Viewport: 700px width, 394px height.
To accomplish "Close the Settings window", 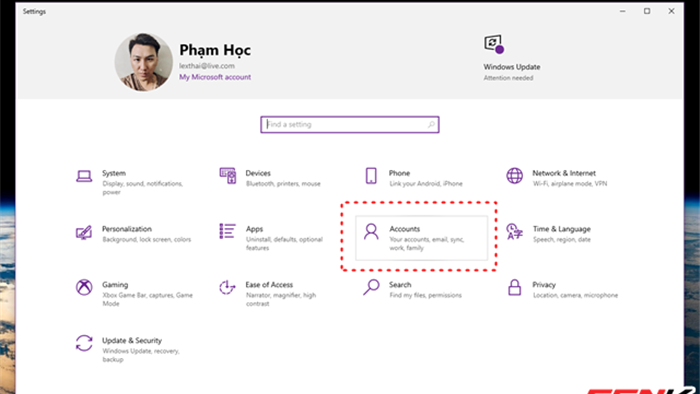I will (671, 11).
